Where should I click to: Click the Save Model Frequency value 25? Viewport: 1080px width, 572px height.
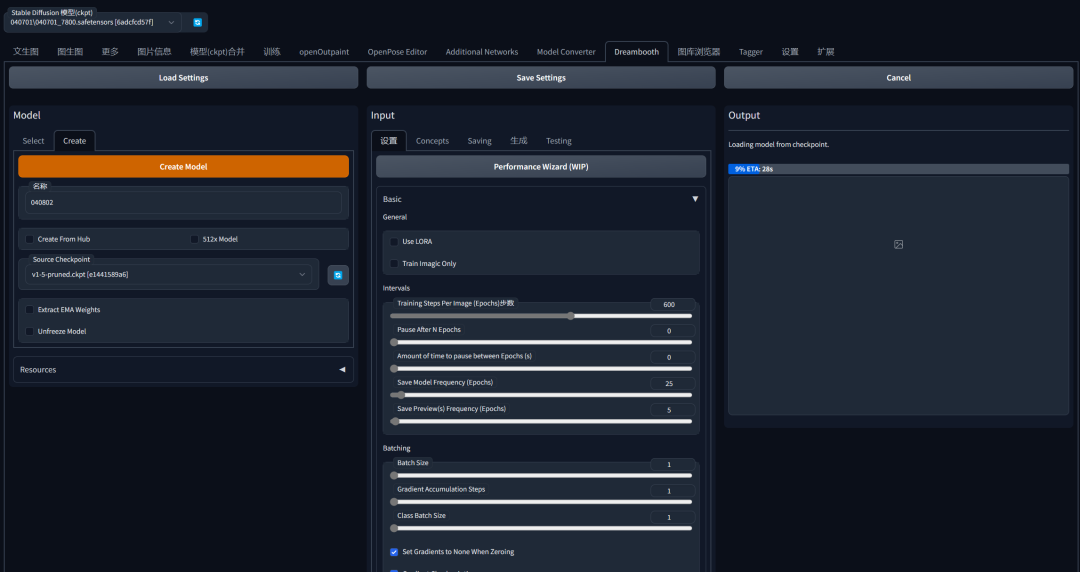coord(672,384)
